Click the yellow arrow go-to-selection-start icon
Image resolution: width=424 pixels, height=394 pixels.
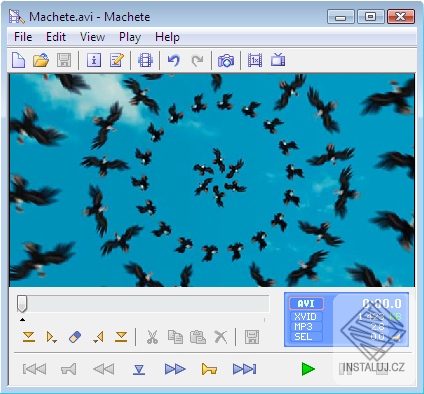tap(51, 337)
